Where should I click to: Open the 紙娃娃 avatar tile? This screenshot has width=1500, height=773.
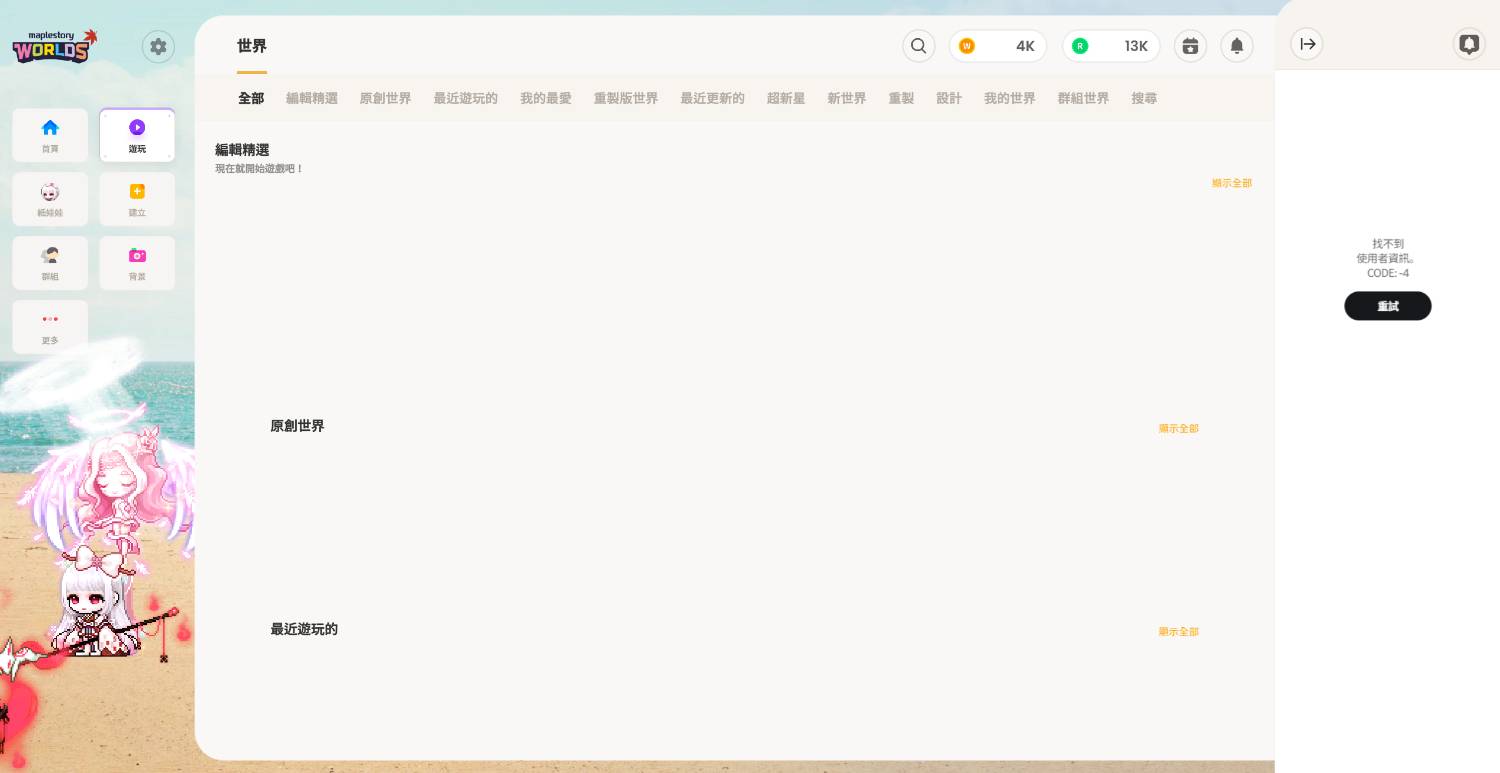50,199
